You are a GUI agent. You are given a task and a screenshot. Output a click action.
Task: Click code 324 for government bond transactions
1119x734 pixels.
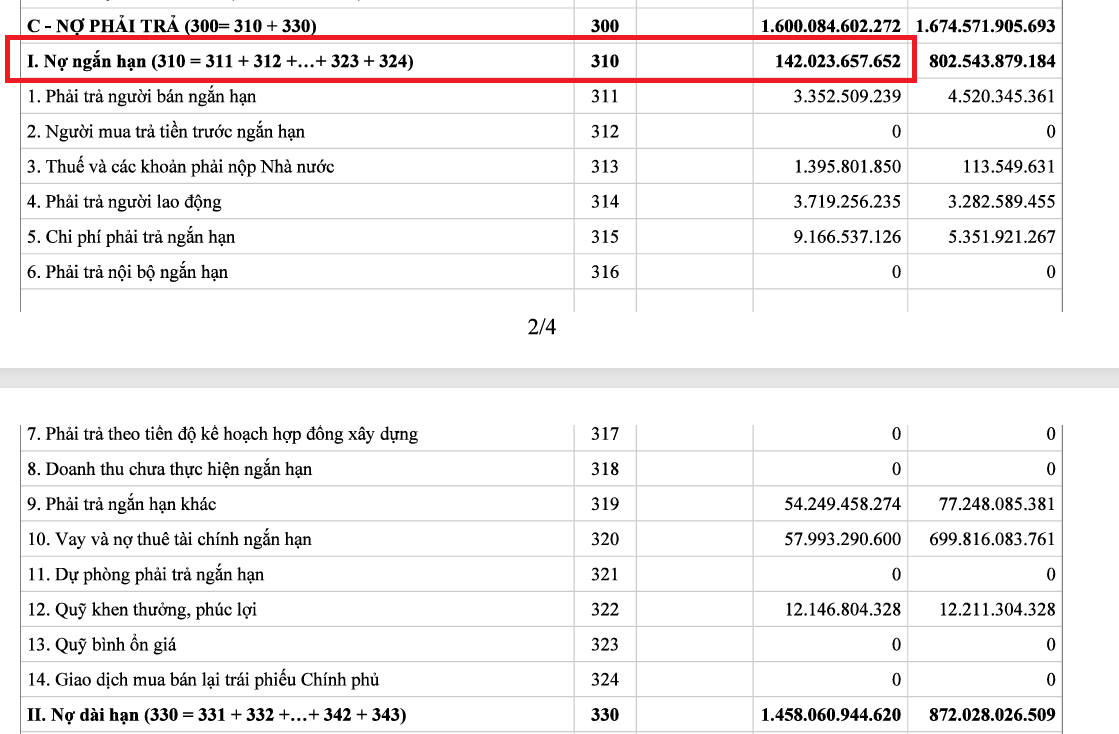point(605,680)
